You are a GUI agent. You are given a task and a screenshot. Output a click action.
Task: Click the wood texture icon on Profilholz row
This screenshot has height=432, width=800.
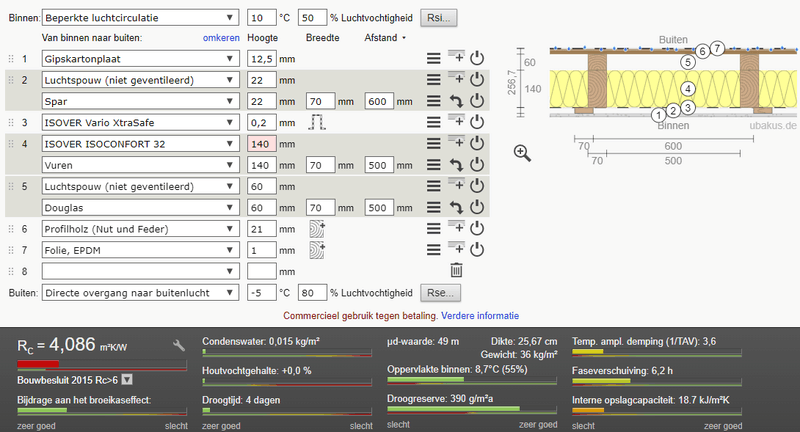click(x=317, y=229)
